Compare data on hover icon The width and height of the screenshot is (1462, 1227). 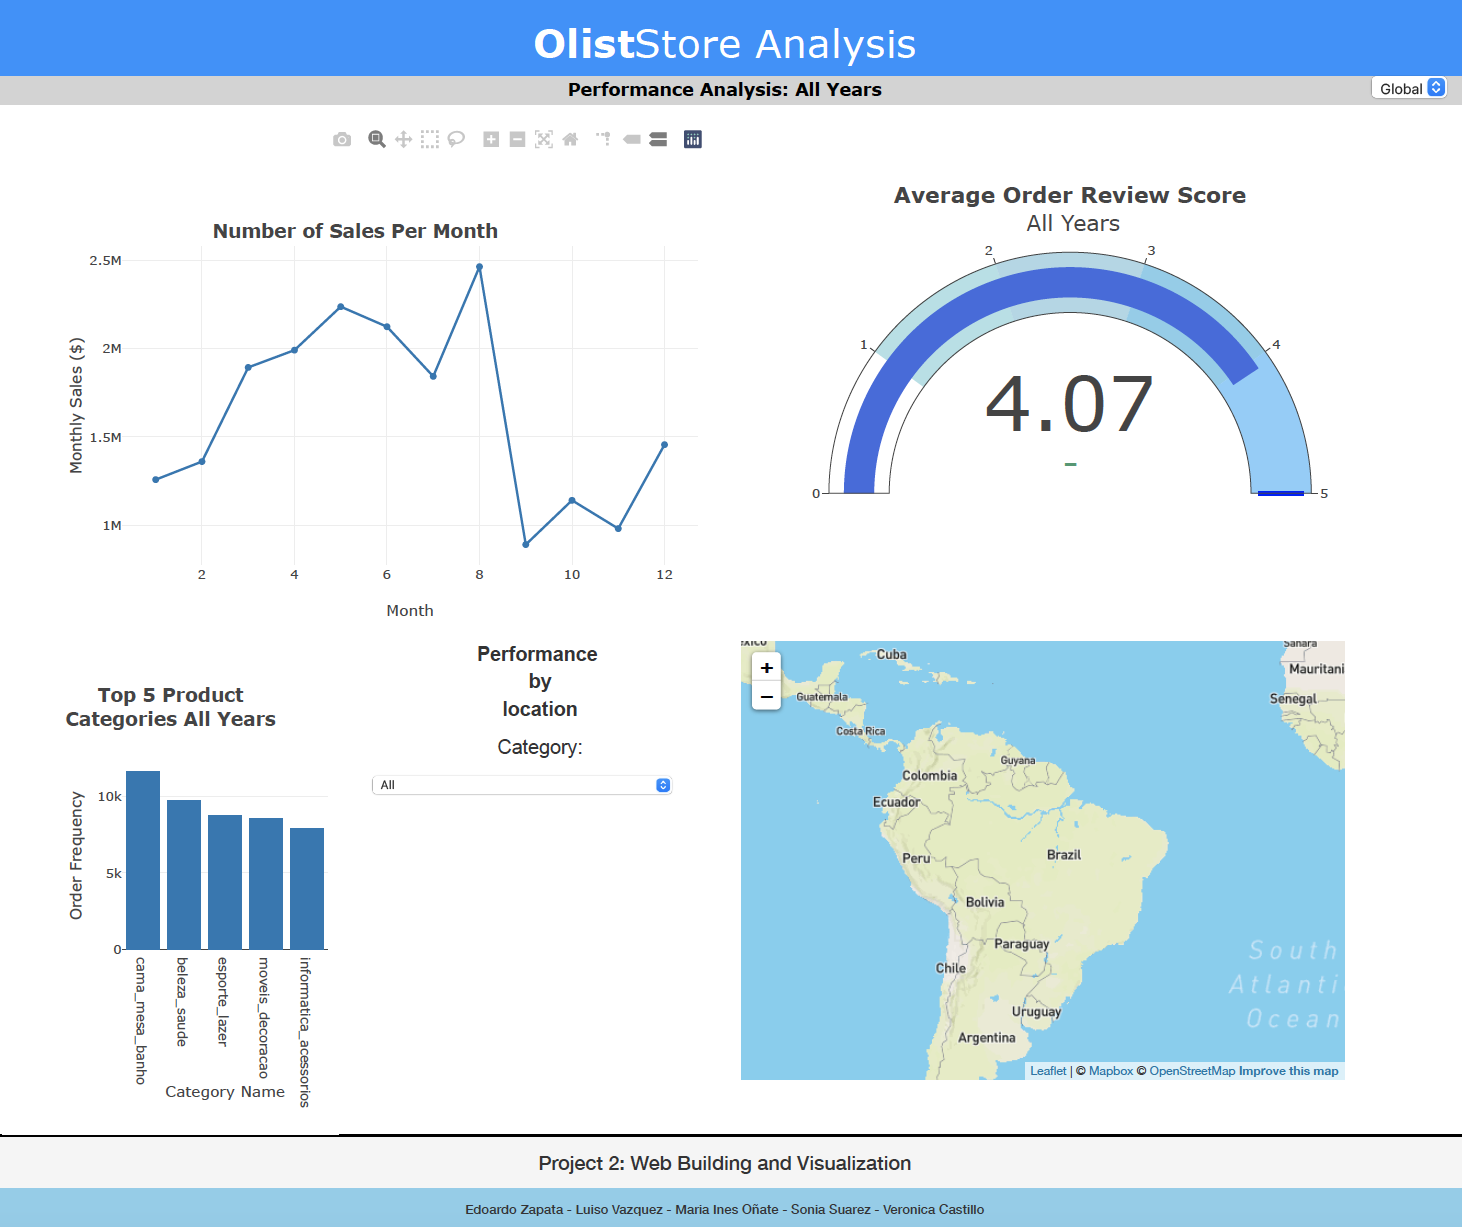click(658, 140)
